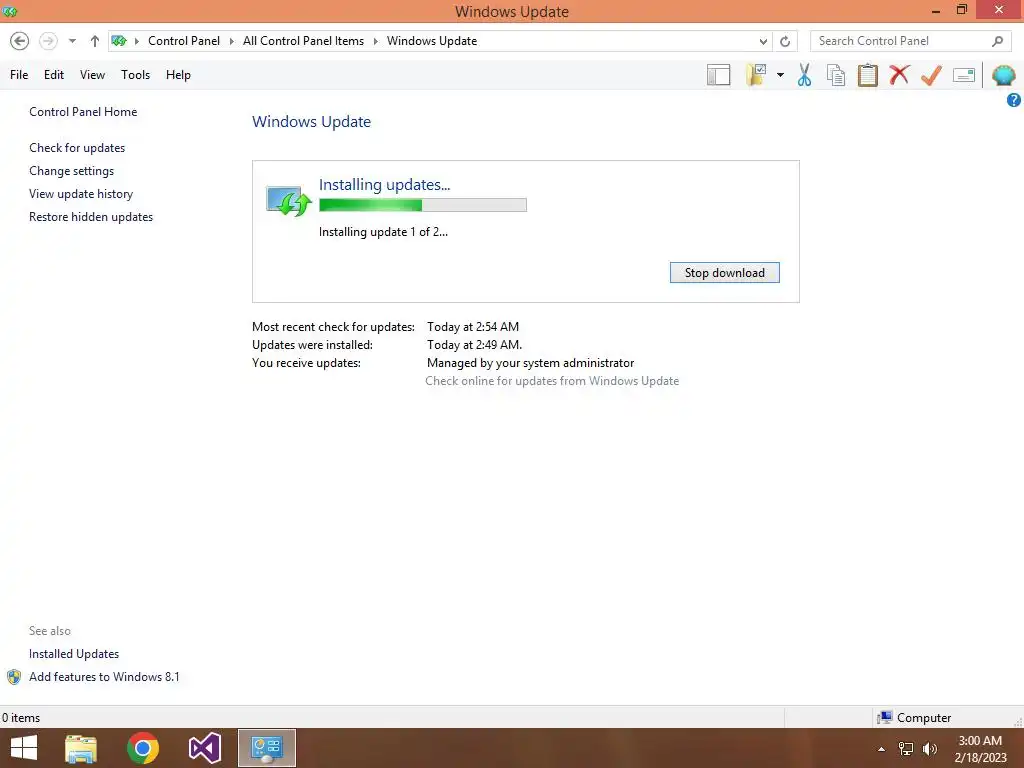
Task: Expand the arrow after All Control Panel Items
Action: (x=376, y=41)
